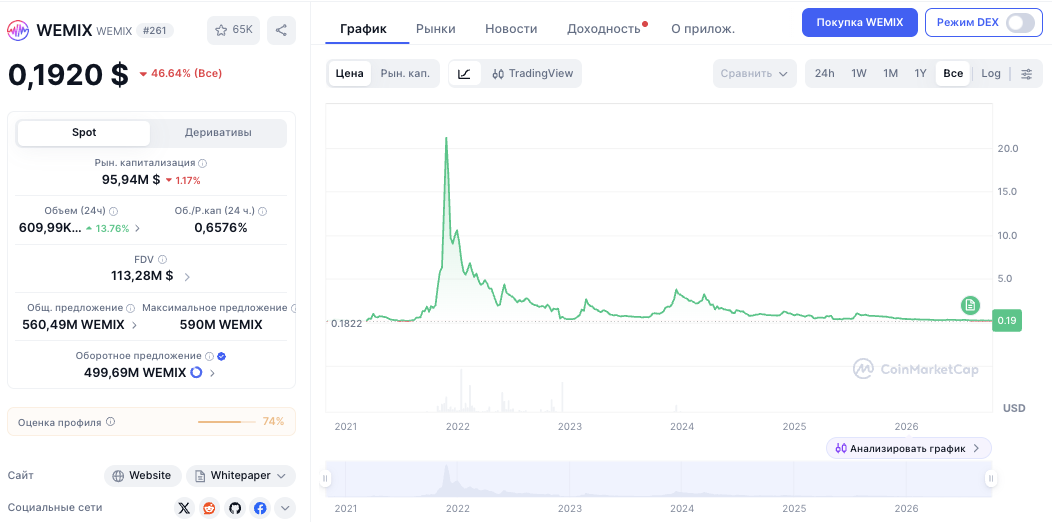Viewport: 1052px width, 522px height.
Task: Open the X (Twitter) social link
Action: tap(184, 509)
